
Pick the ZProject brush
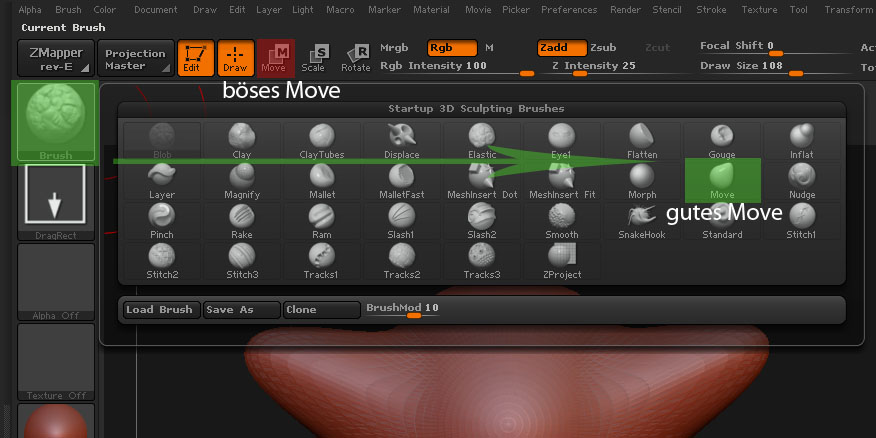[x=561, y=260]
